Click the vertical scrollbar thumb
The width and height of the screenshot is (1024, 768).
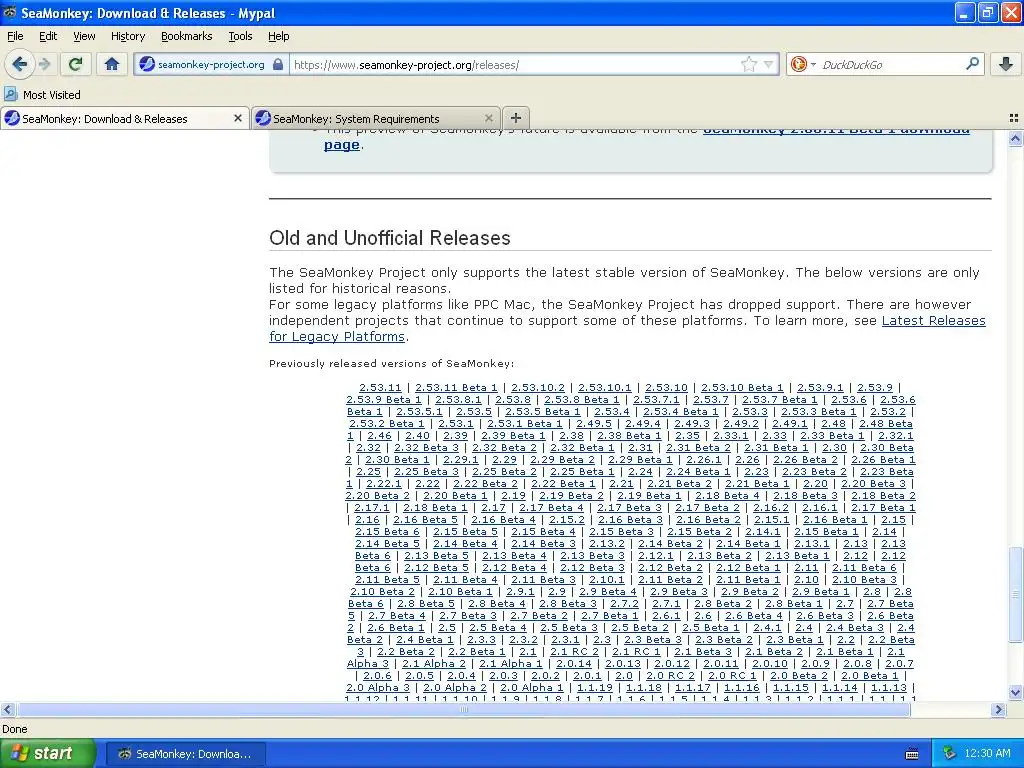(x=1015, y=594)
